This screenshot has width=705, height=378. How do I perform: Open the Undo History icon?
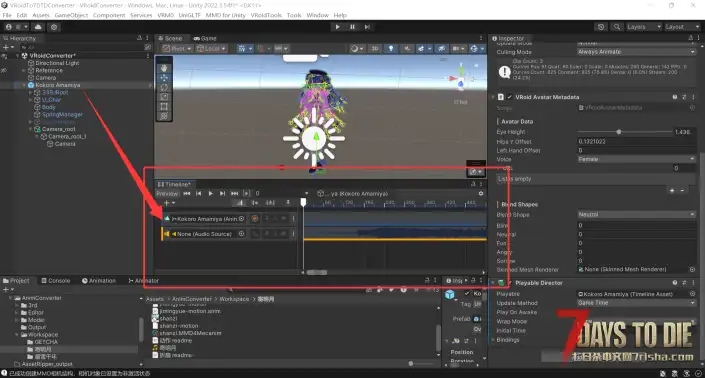(601, 27)
